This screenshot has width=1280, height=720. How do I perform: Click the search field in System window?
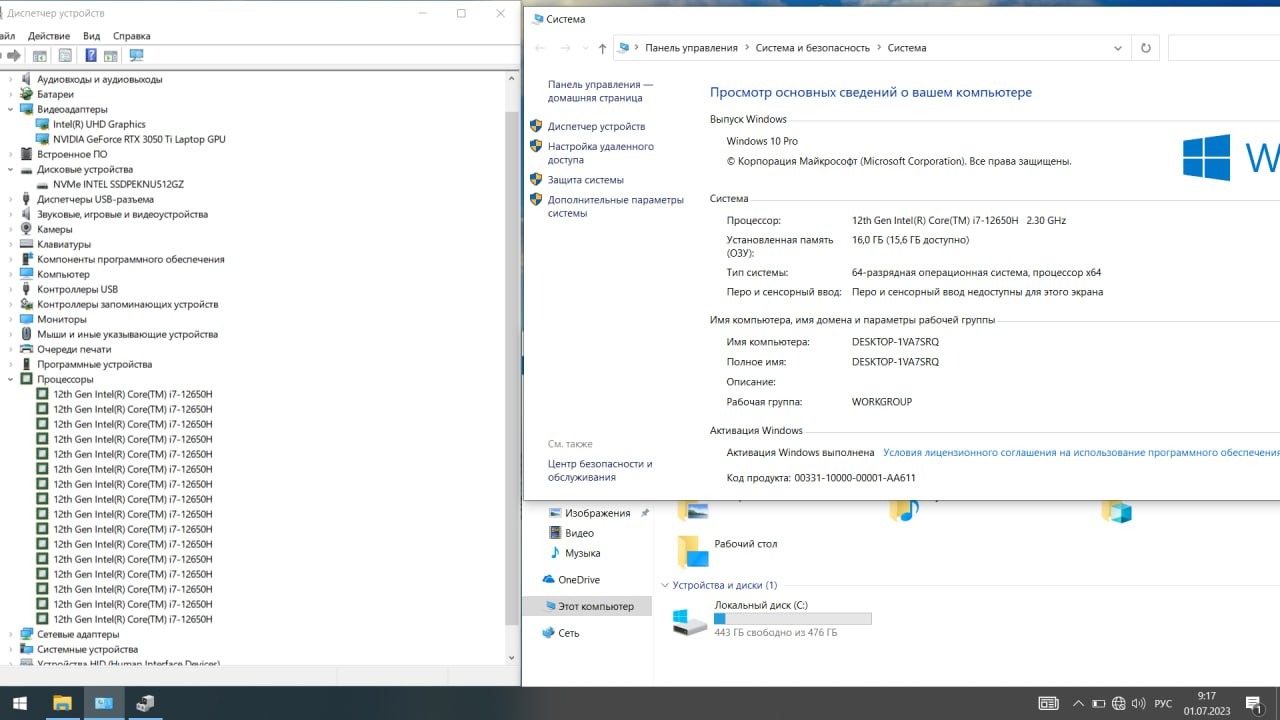click(1223, 48)
